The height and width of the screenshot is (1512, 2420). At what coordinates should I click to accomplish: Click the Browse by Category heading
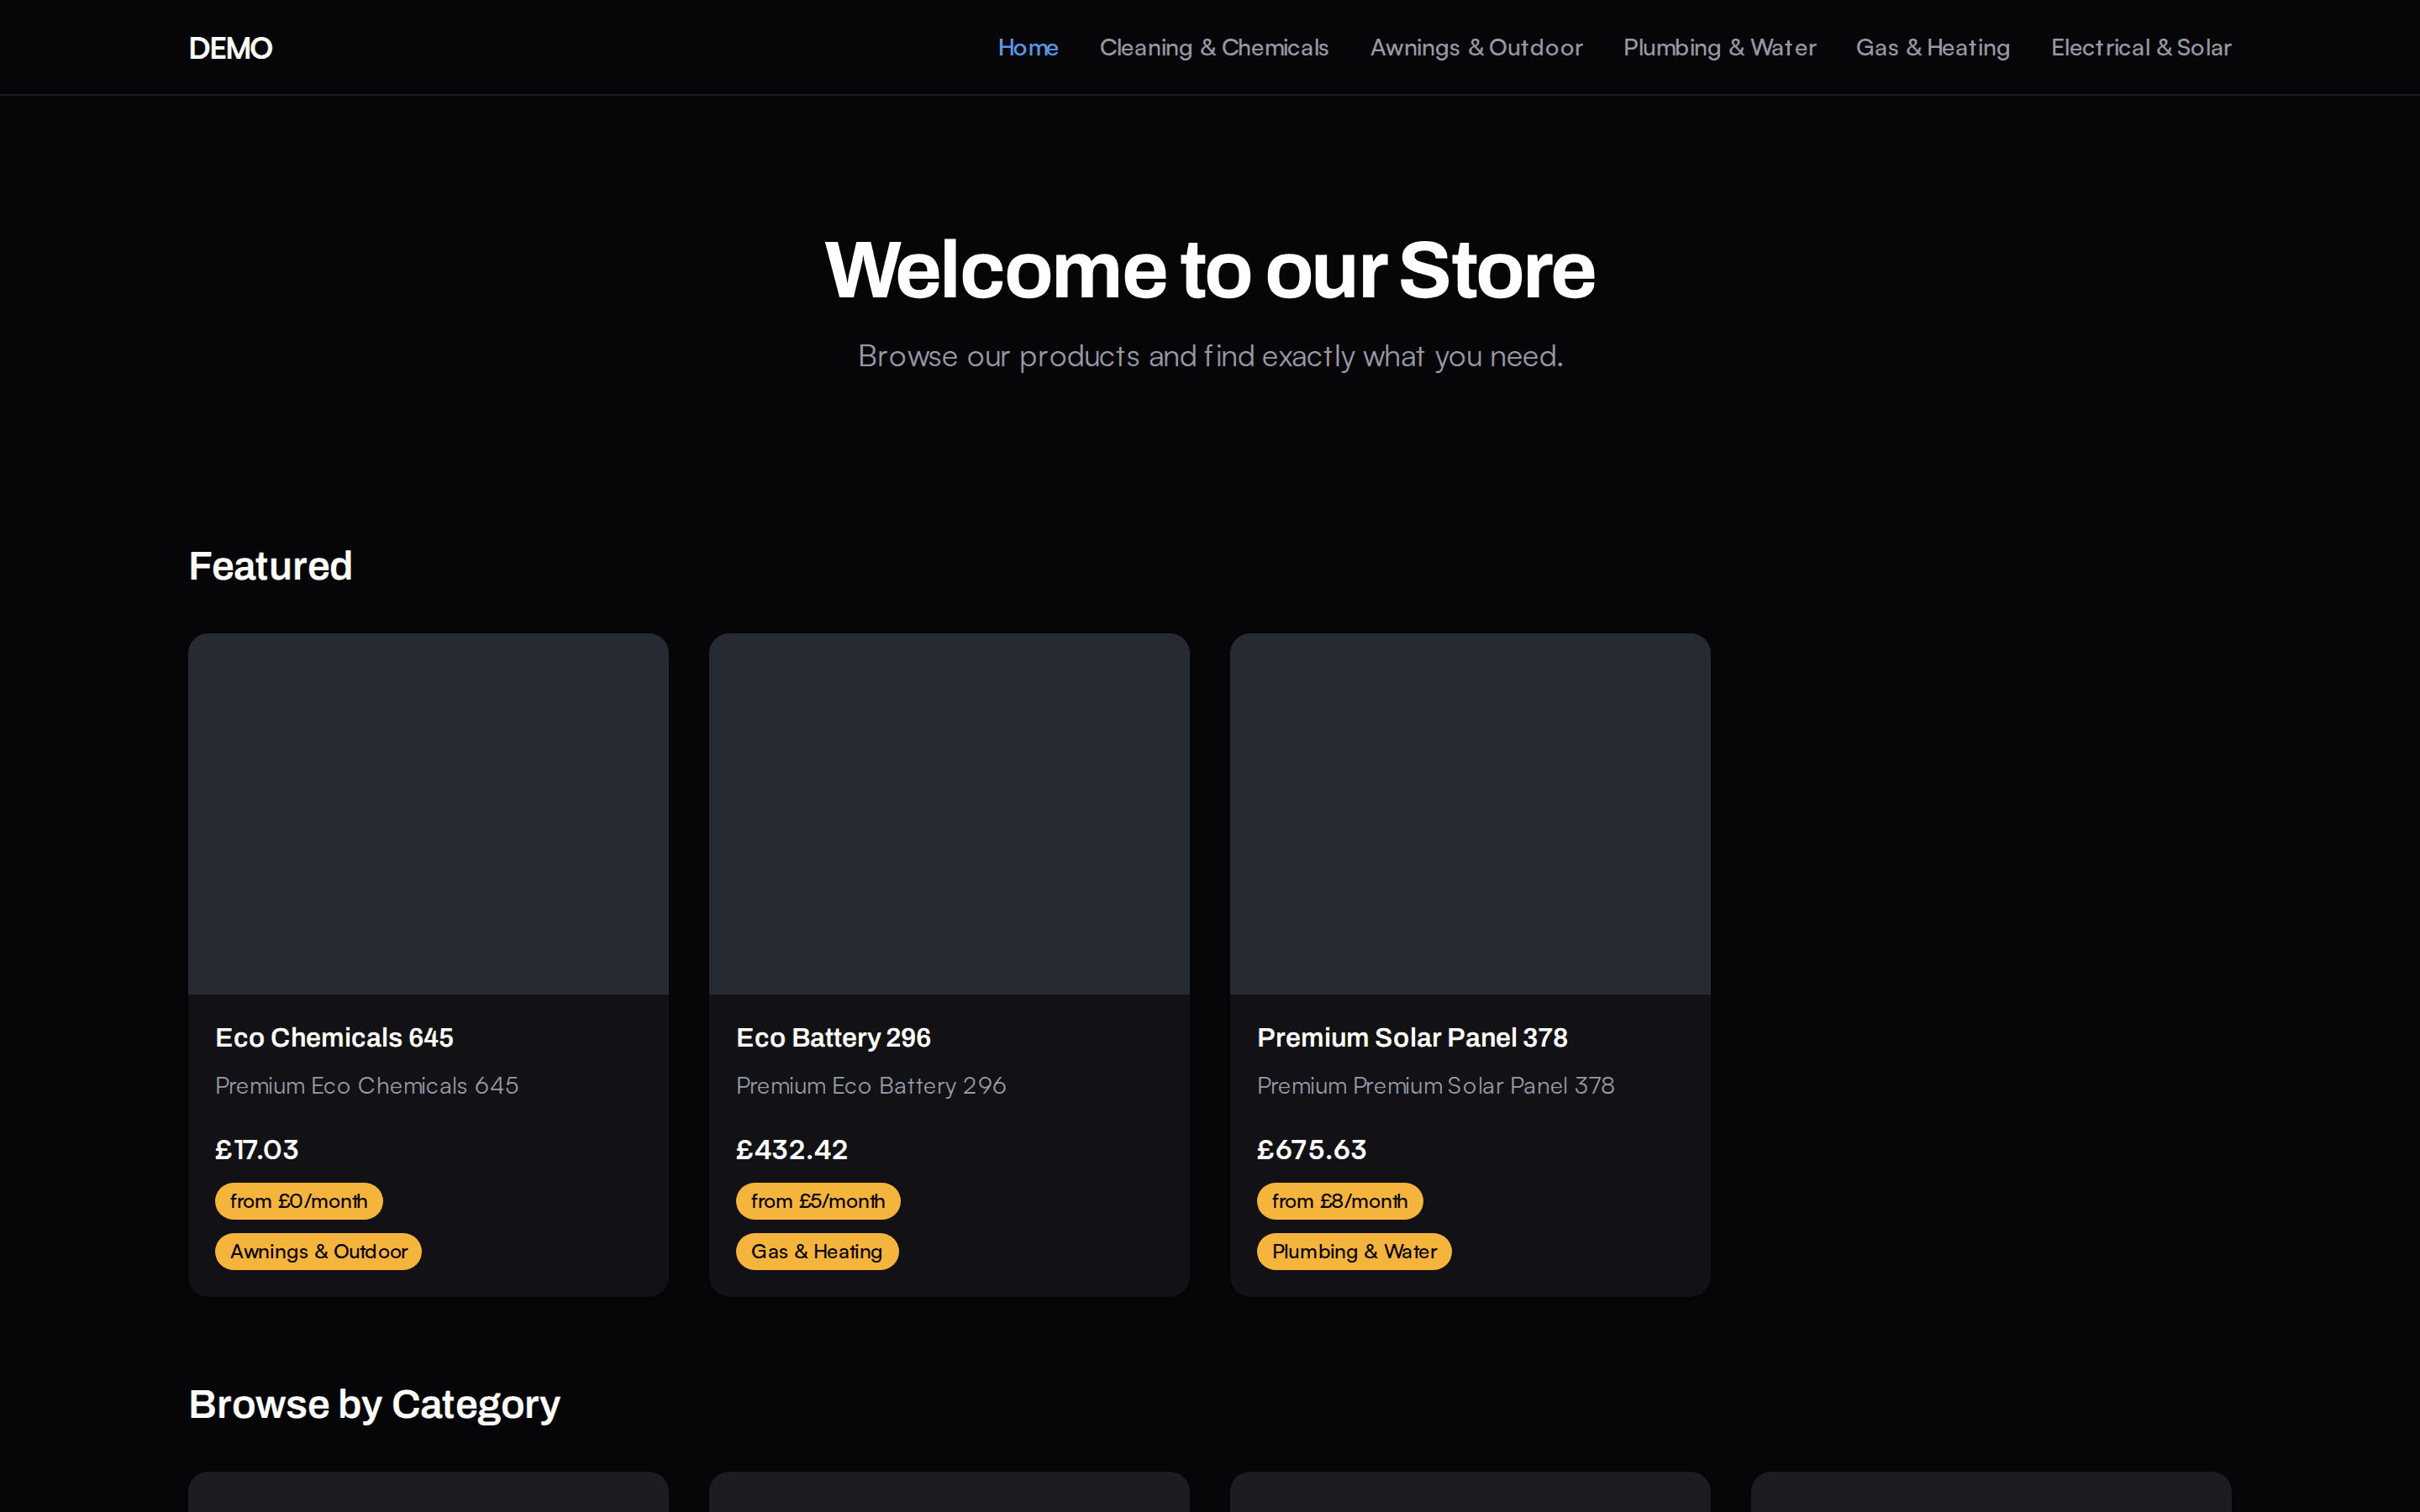pos(375,1405)
